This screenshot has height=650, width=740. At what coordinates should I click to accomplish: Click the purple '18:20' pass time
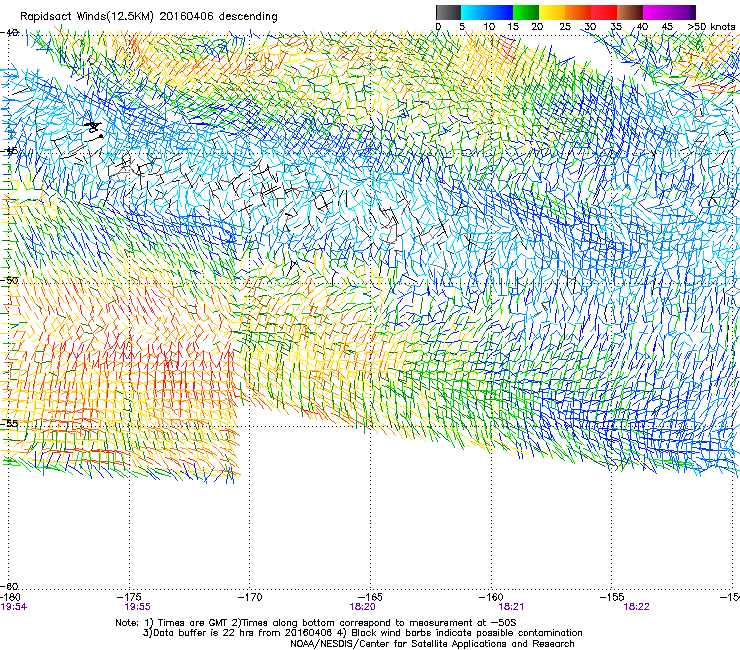pos(362,607)
